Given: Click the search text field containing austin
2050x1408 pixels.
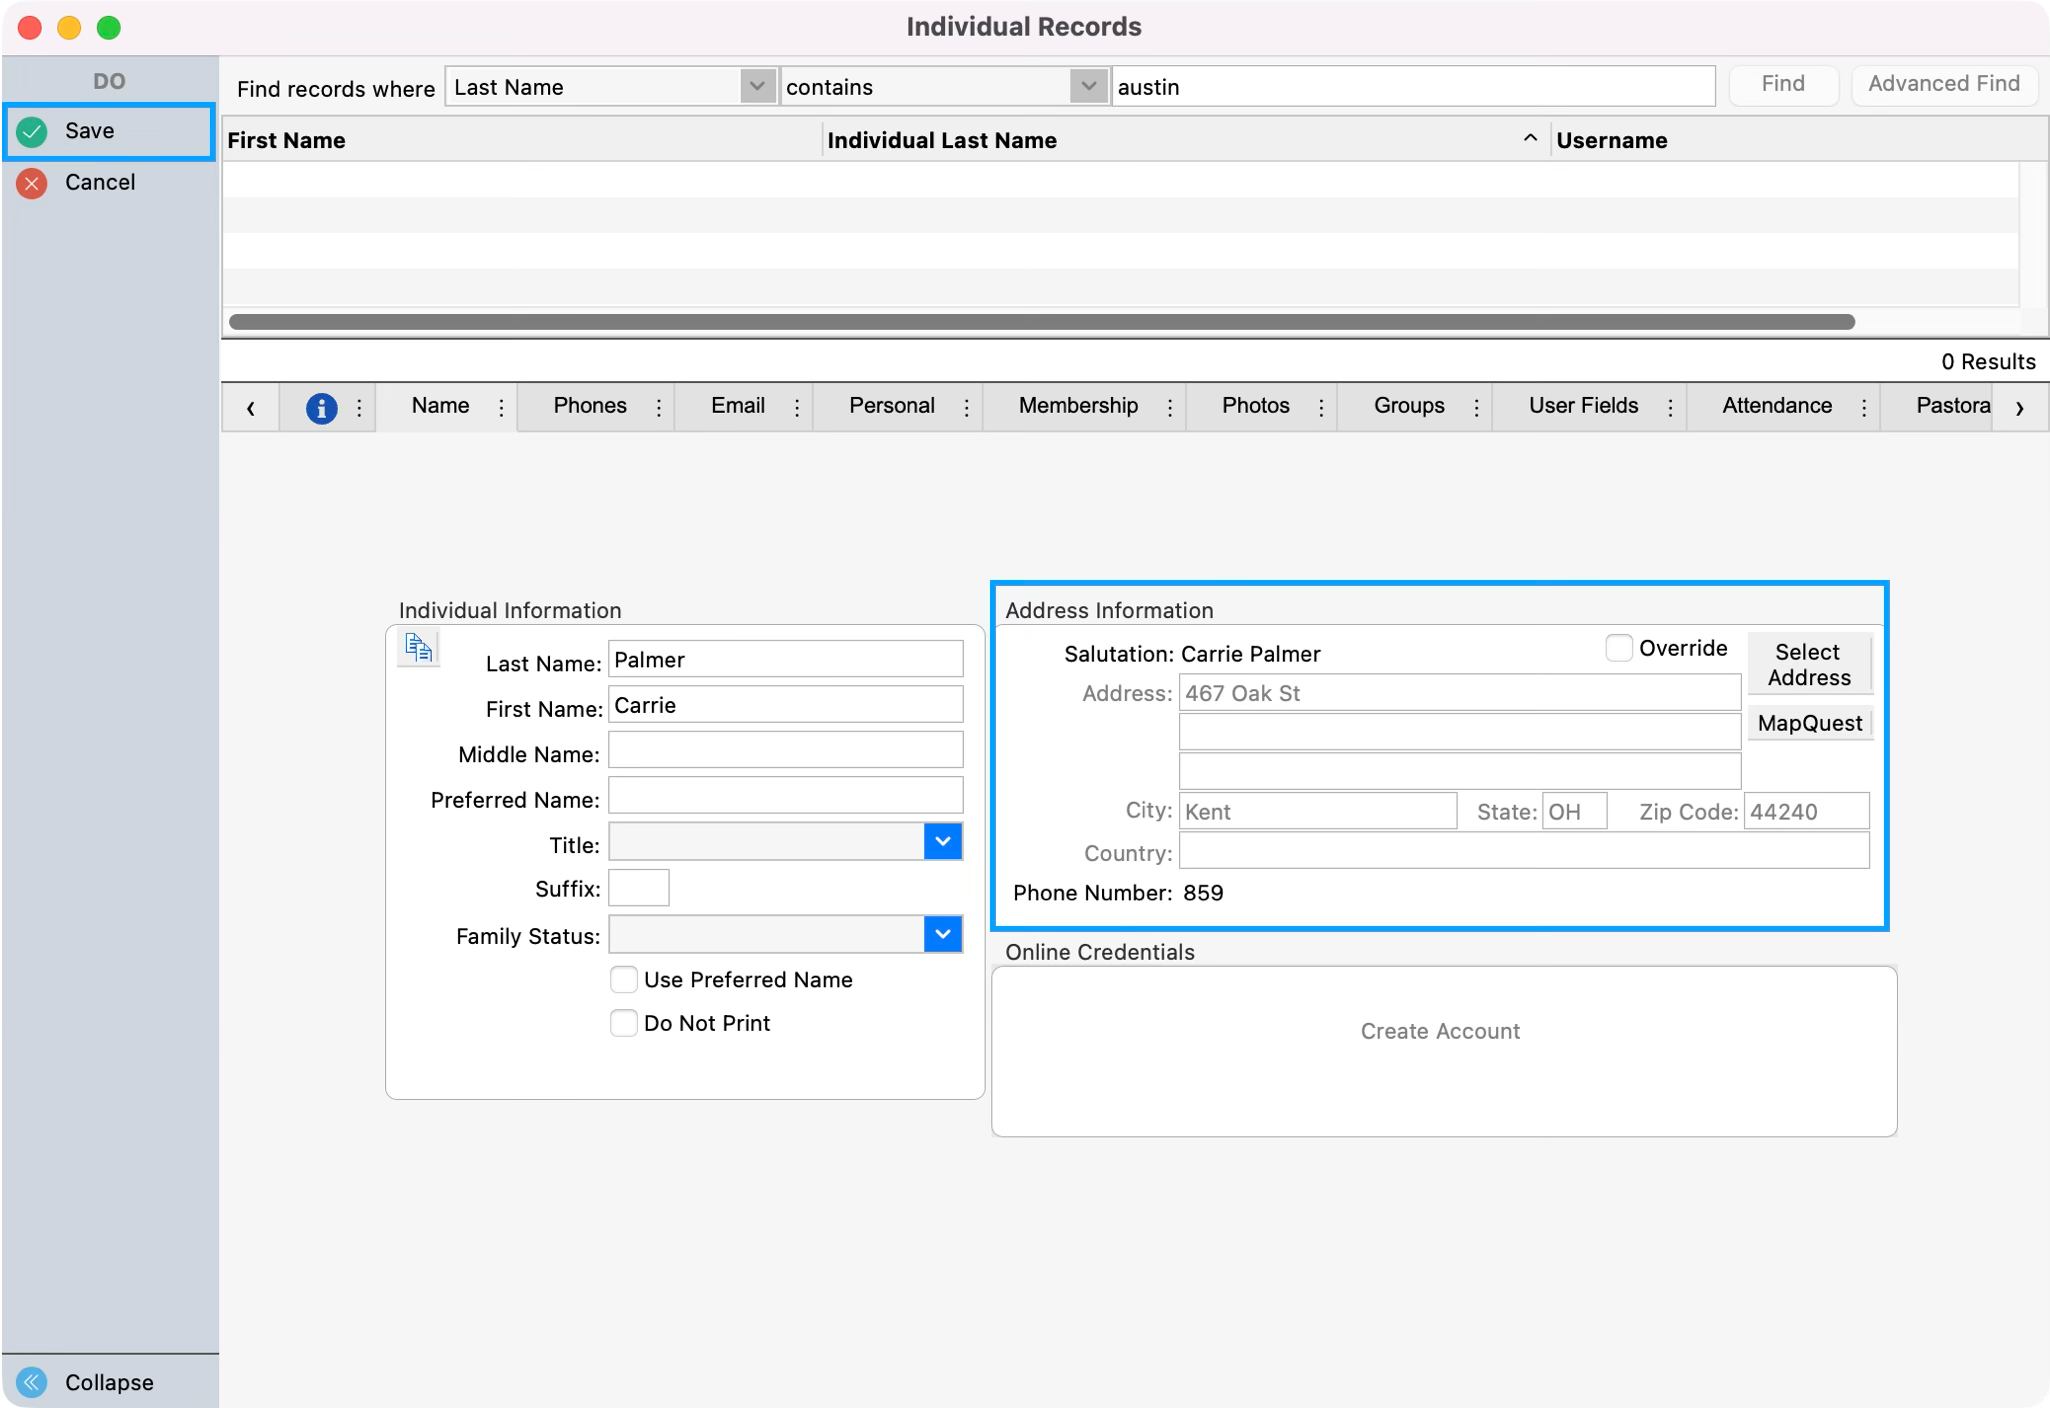Looking at the screenshot, I should [1413, 87].
